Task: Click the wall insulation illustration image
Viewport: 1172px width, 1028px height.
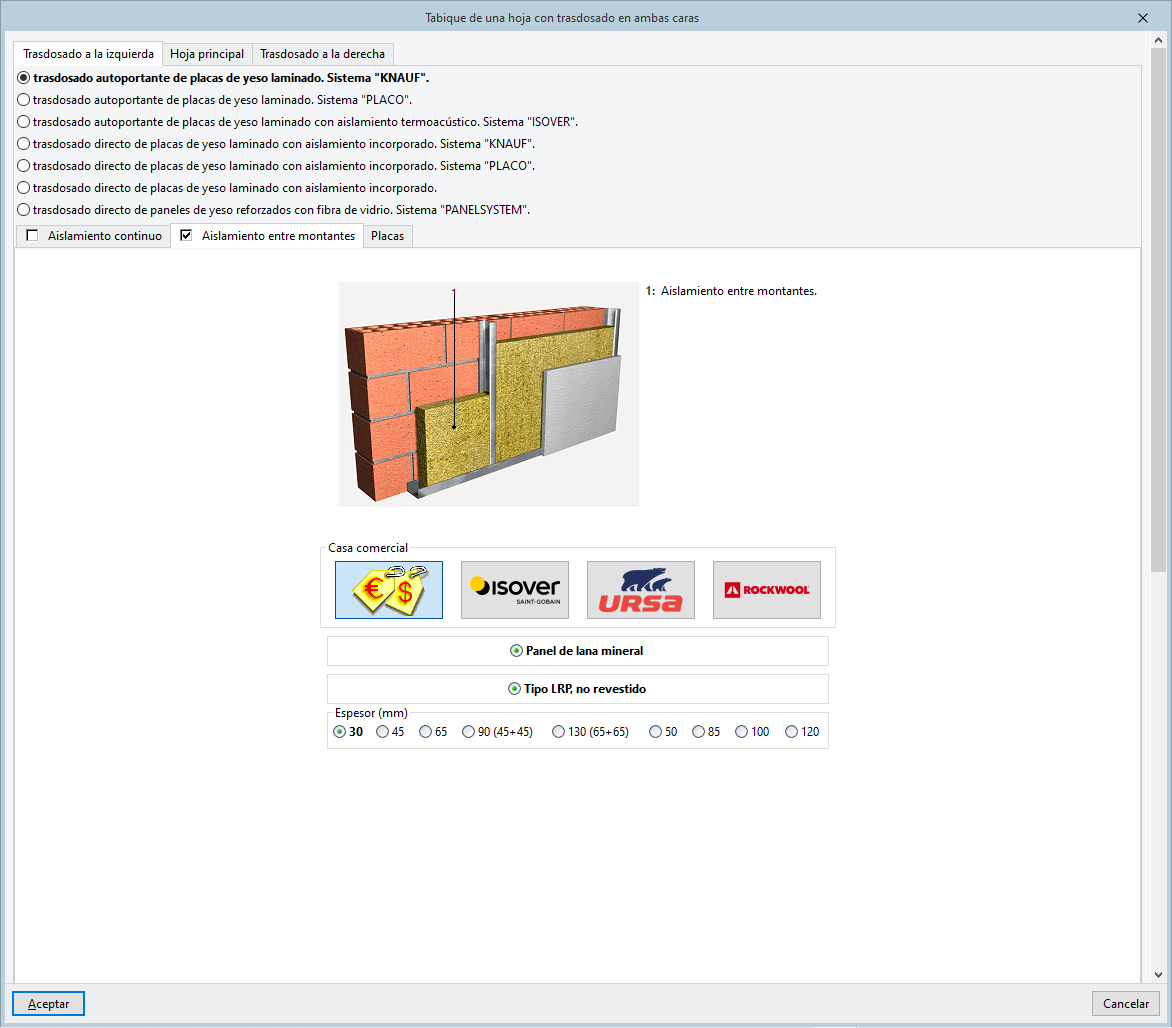Action: 489,394
